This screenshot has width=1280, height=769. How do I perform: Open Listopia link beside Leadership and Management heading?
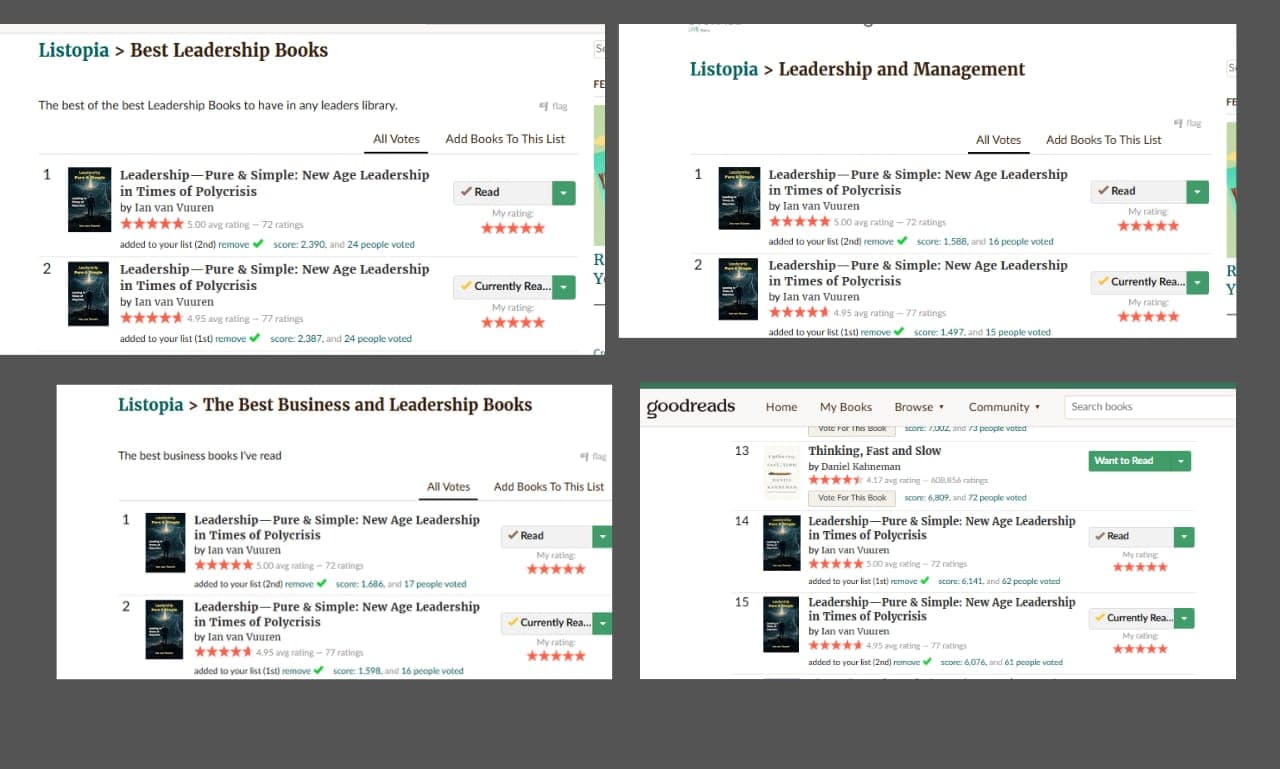tap(724, 69)
